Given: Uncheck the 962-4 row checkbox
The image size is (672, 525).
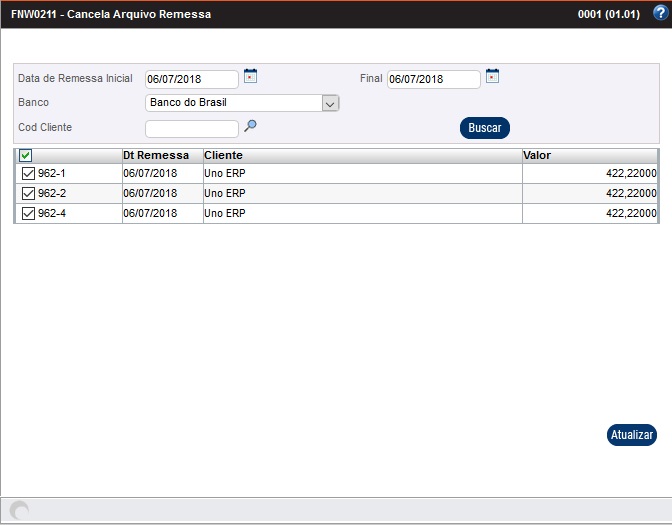Looking at the screenshot, I should click(x=28, y=214).
